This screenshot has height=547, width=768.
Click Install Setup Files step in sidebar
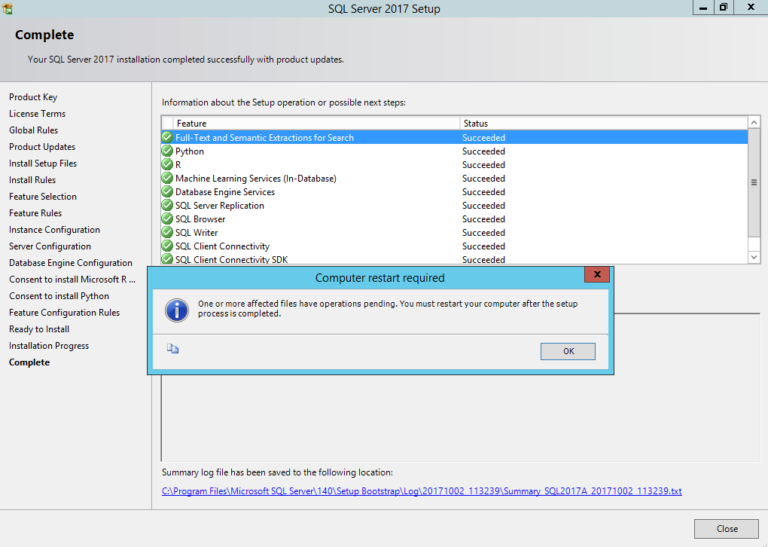tap(43, 164)
